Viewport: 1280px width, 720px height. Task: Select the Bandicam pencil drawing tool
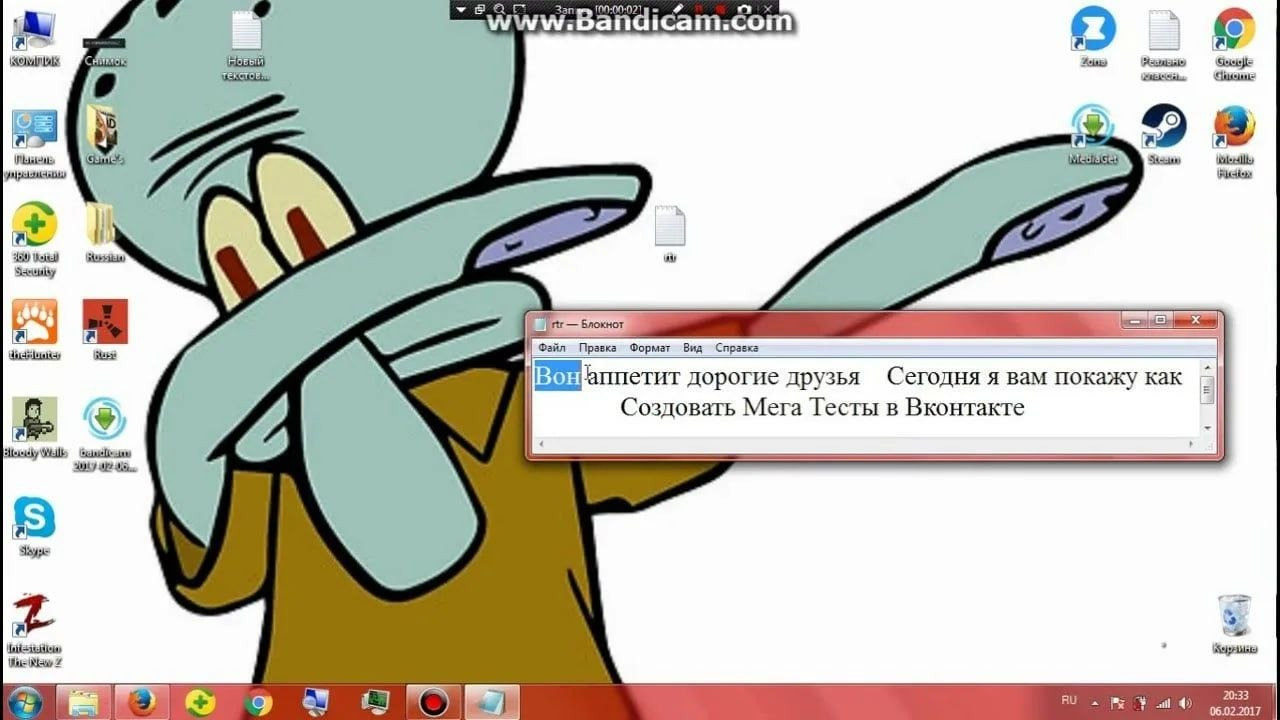coord(678,9)
